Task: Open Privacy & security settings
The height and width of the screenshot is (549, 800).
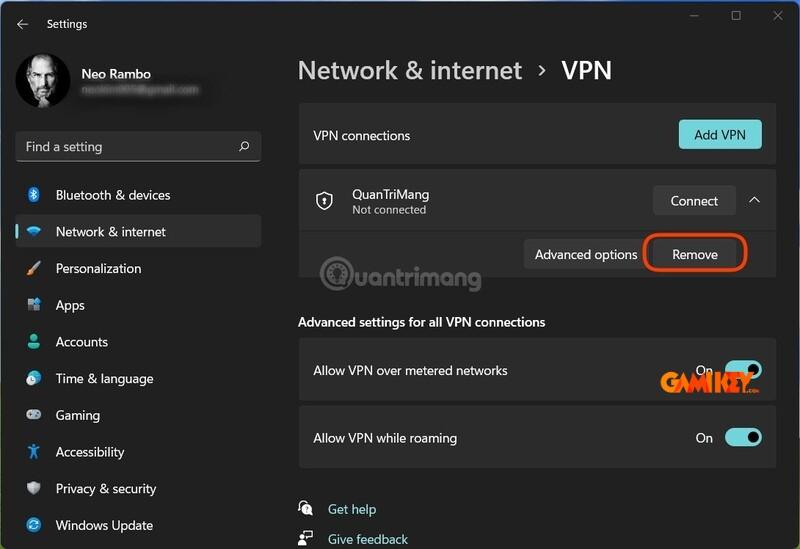Action: click(x=138, y=489)
